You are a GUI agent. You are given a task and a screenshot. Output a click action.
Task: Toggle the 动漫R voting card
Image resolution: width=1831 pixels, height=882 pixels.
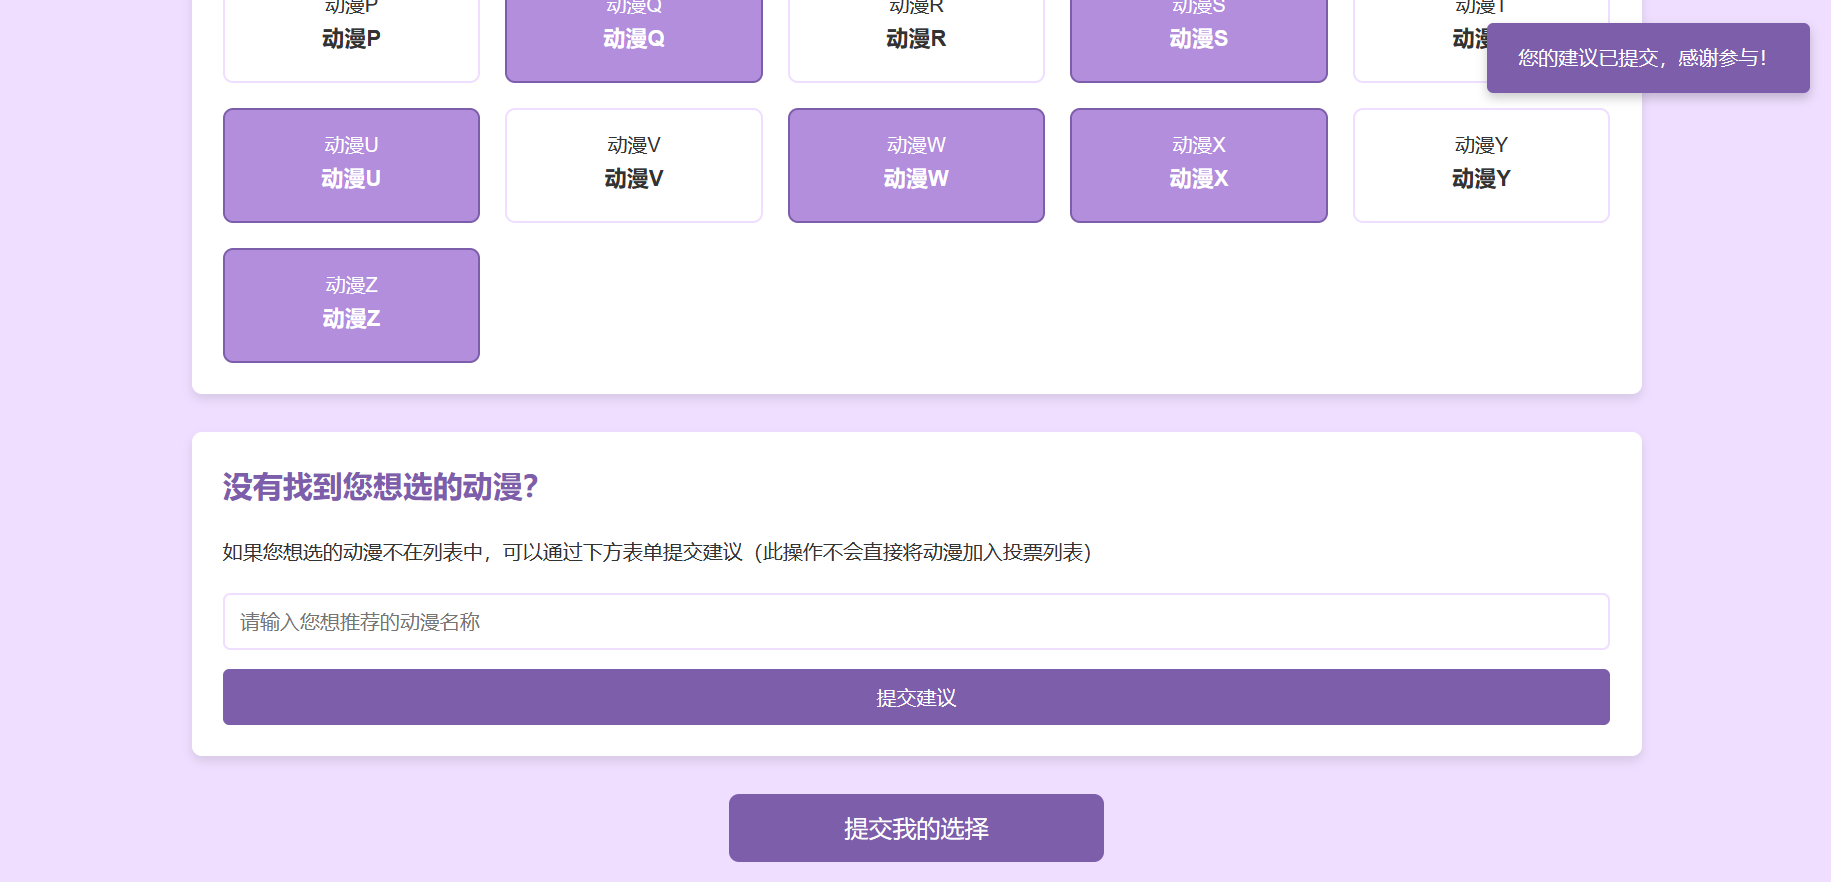coord(916,40)
